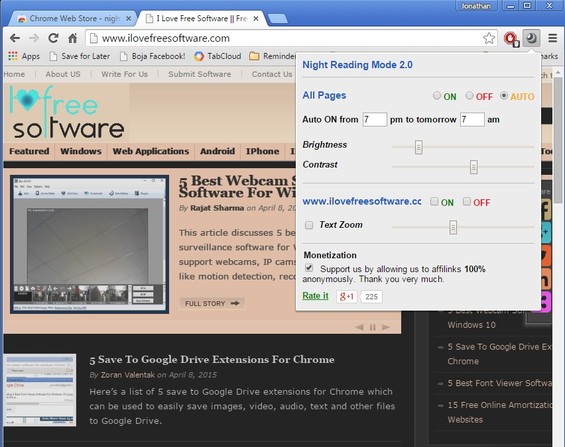Viewport: 565px width, 447px height.
Task: Go to next featured slide arrow
Action: (x=386, y=327)
